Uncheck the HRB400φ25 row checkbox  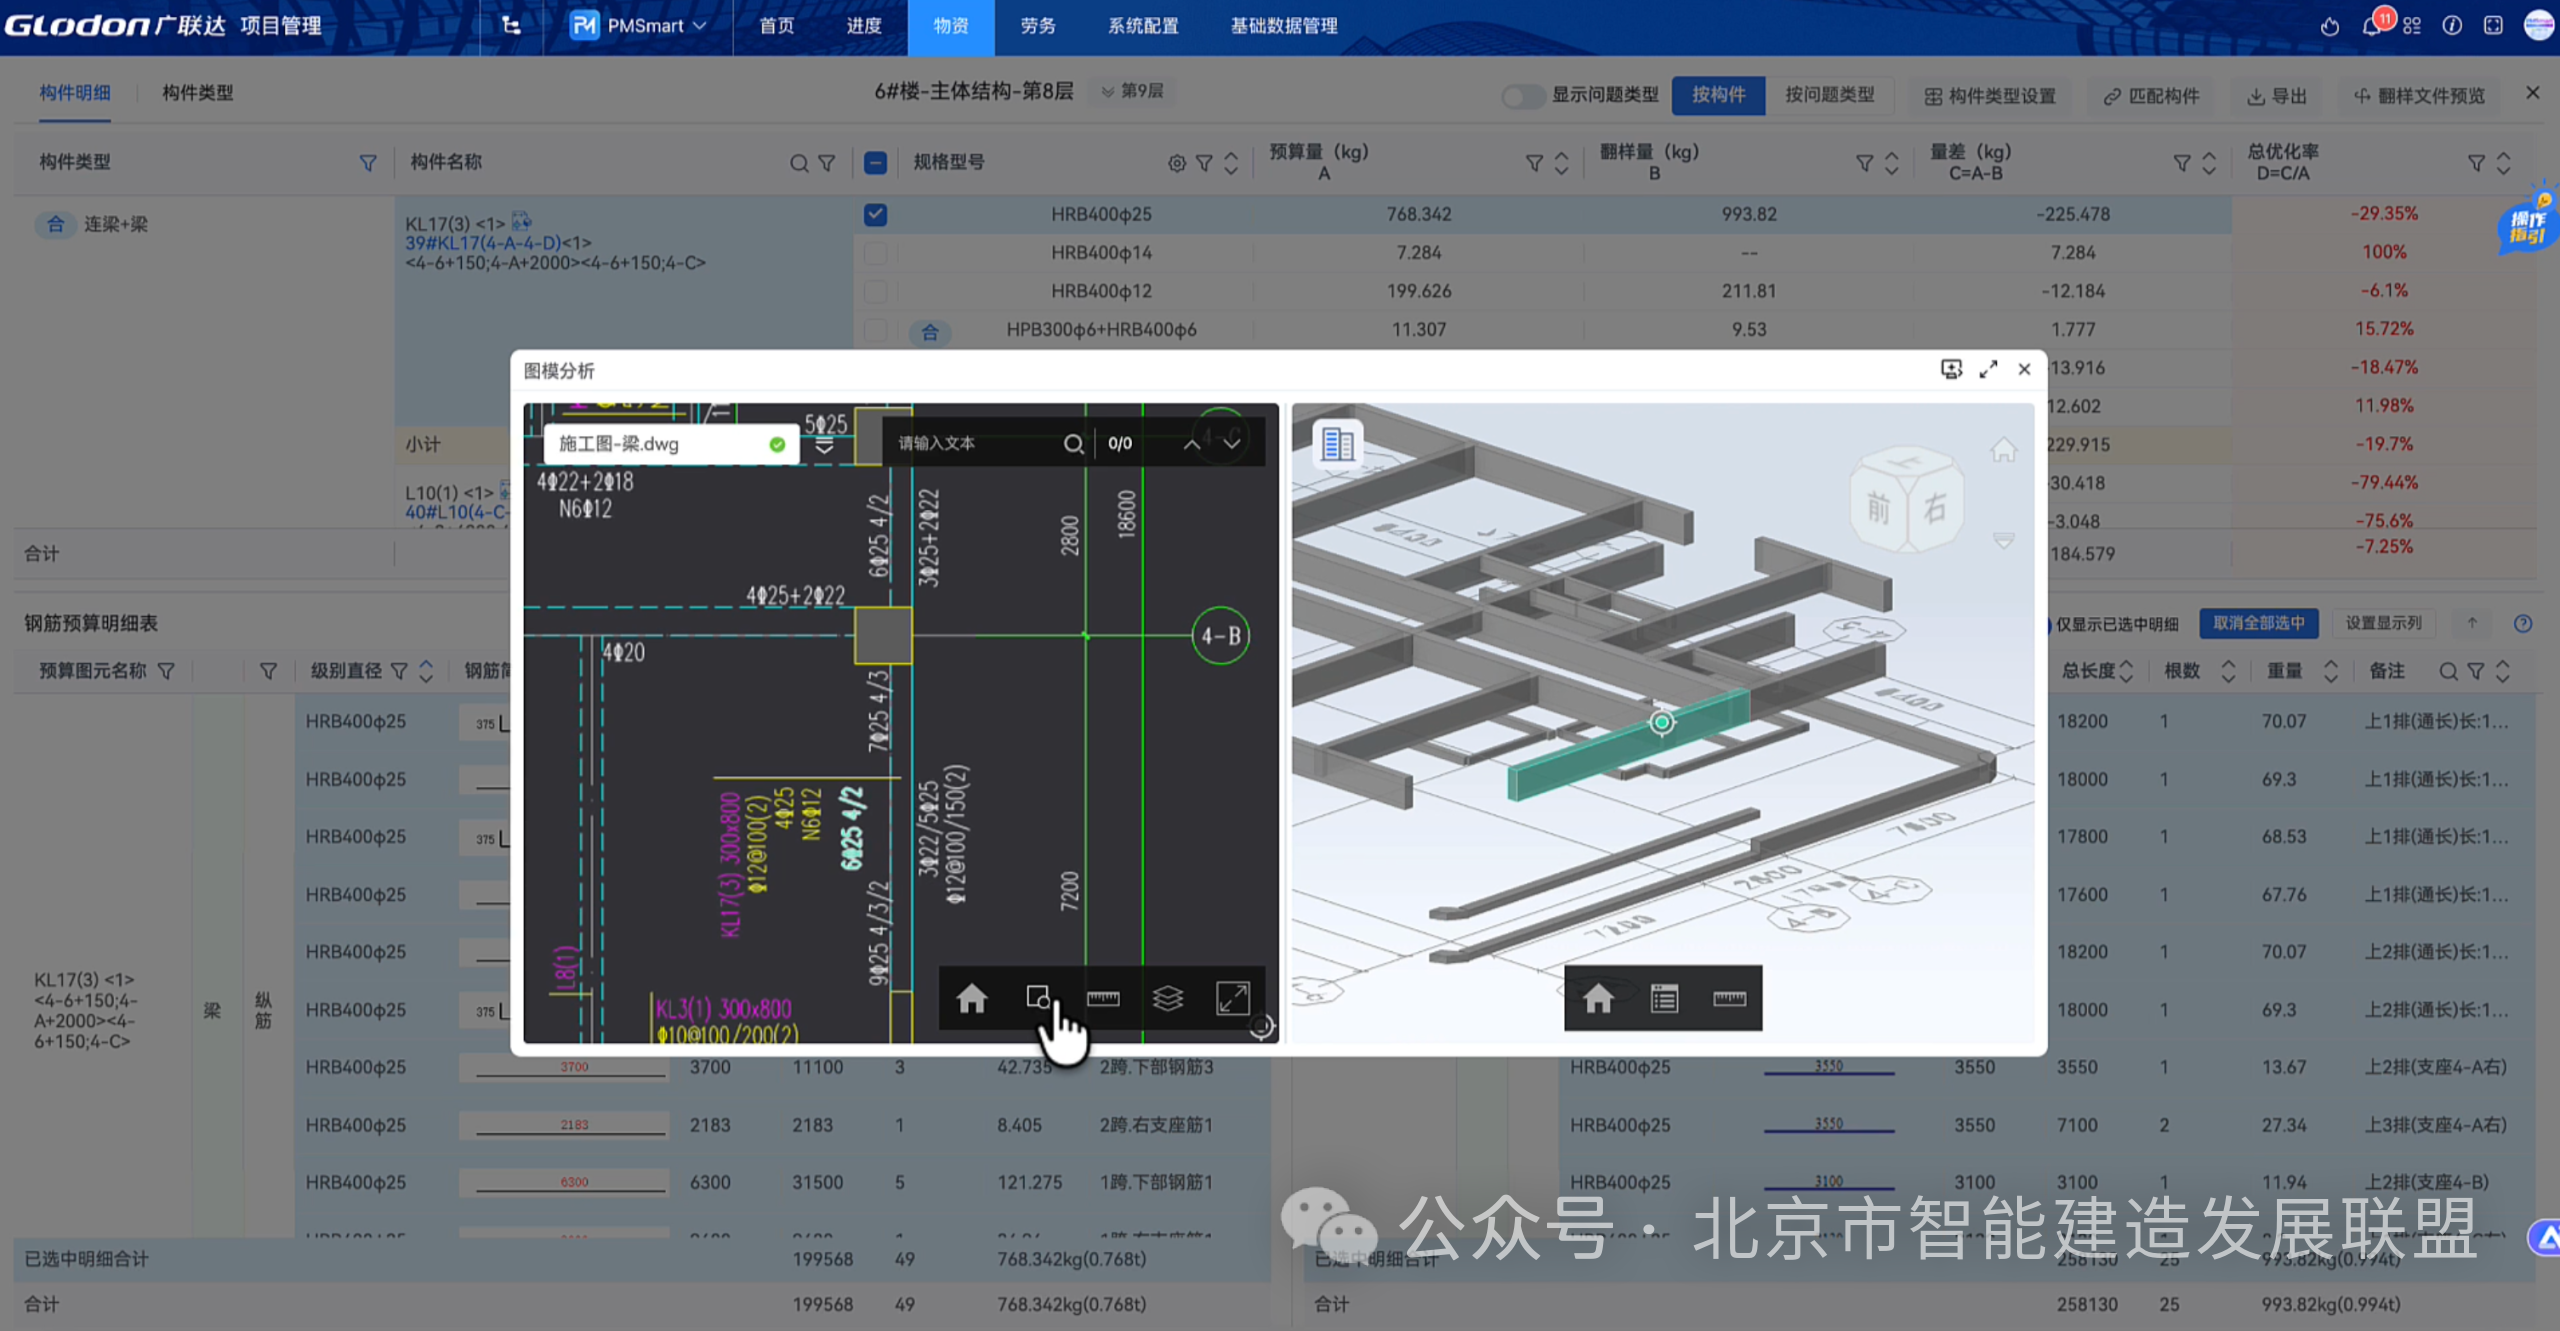tap(875, 214)
